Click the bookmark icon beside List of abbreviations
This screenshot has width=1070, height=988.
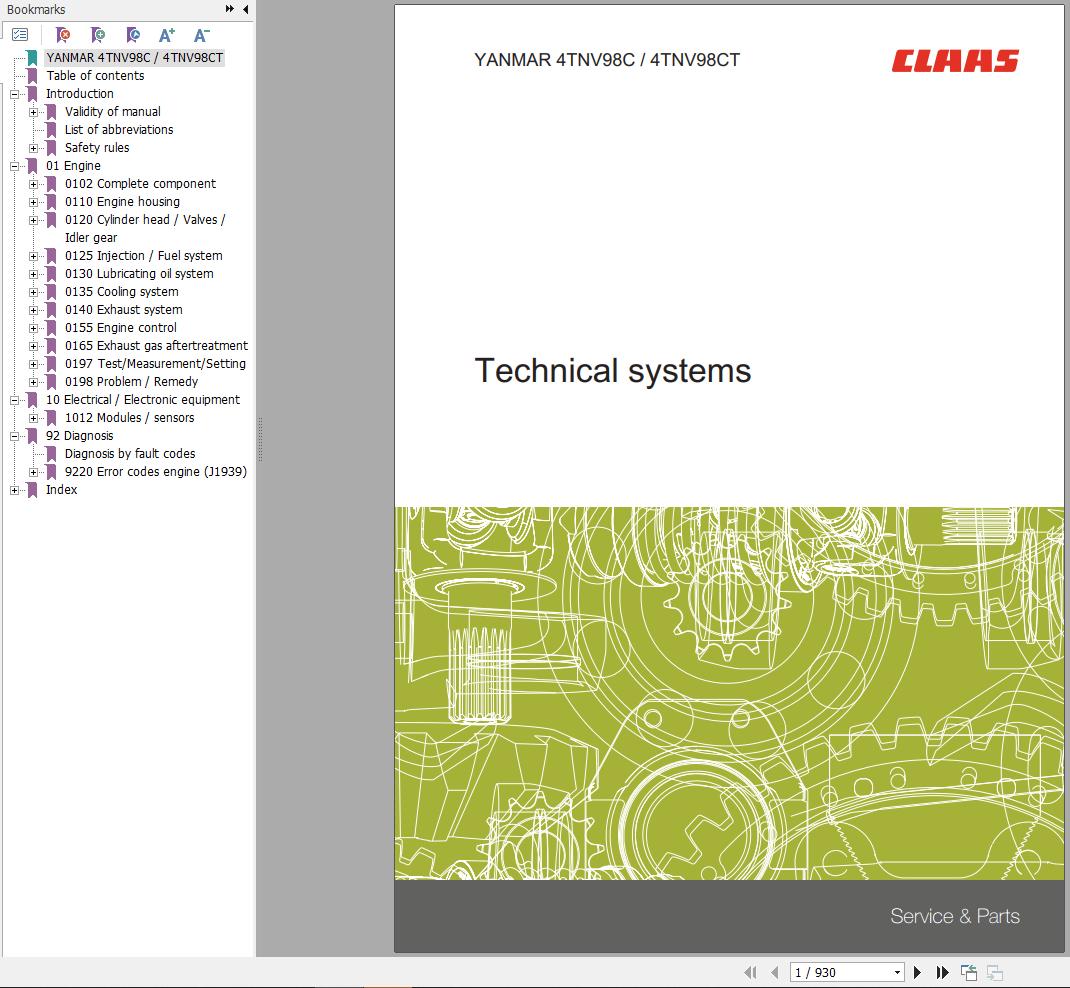51,130
